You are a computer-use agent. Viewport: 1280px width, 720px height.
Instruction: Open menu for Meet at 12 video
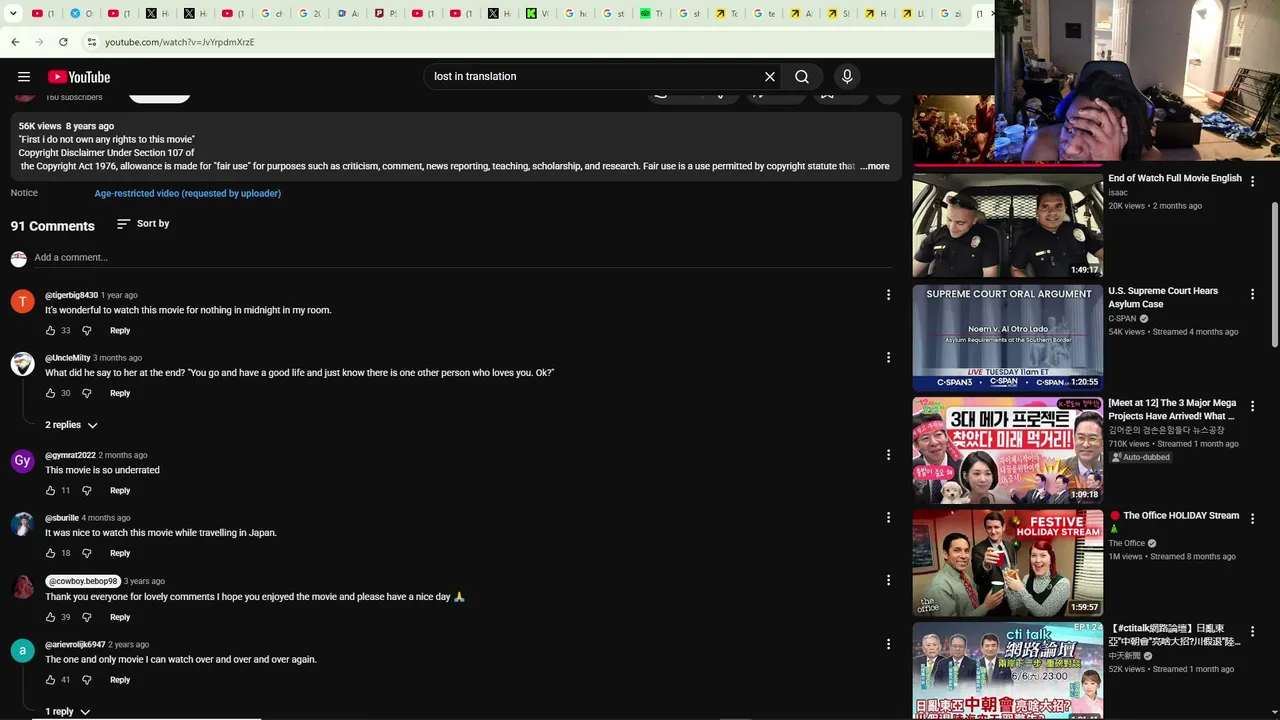click(1252, 406)
